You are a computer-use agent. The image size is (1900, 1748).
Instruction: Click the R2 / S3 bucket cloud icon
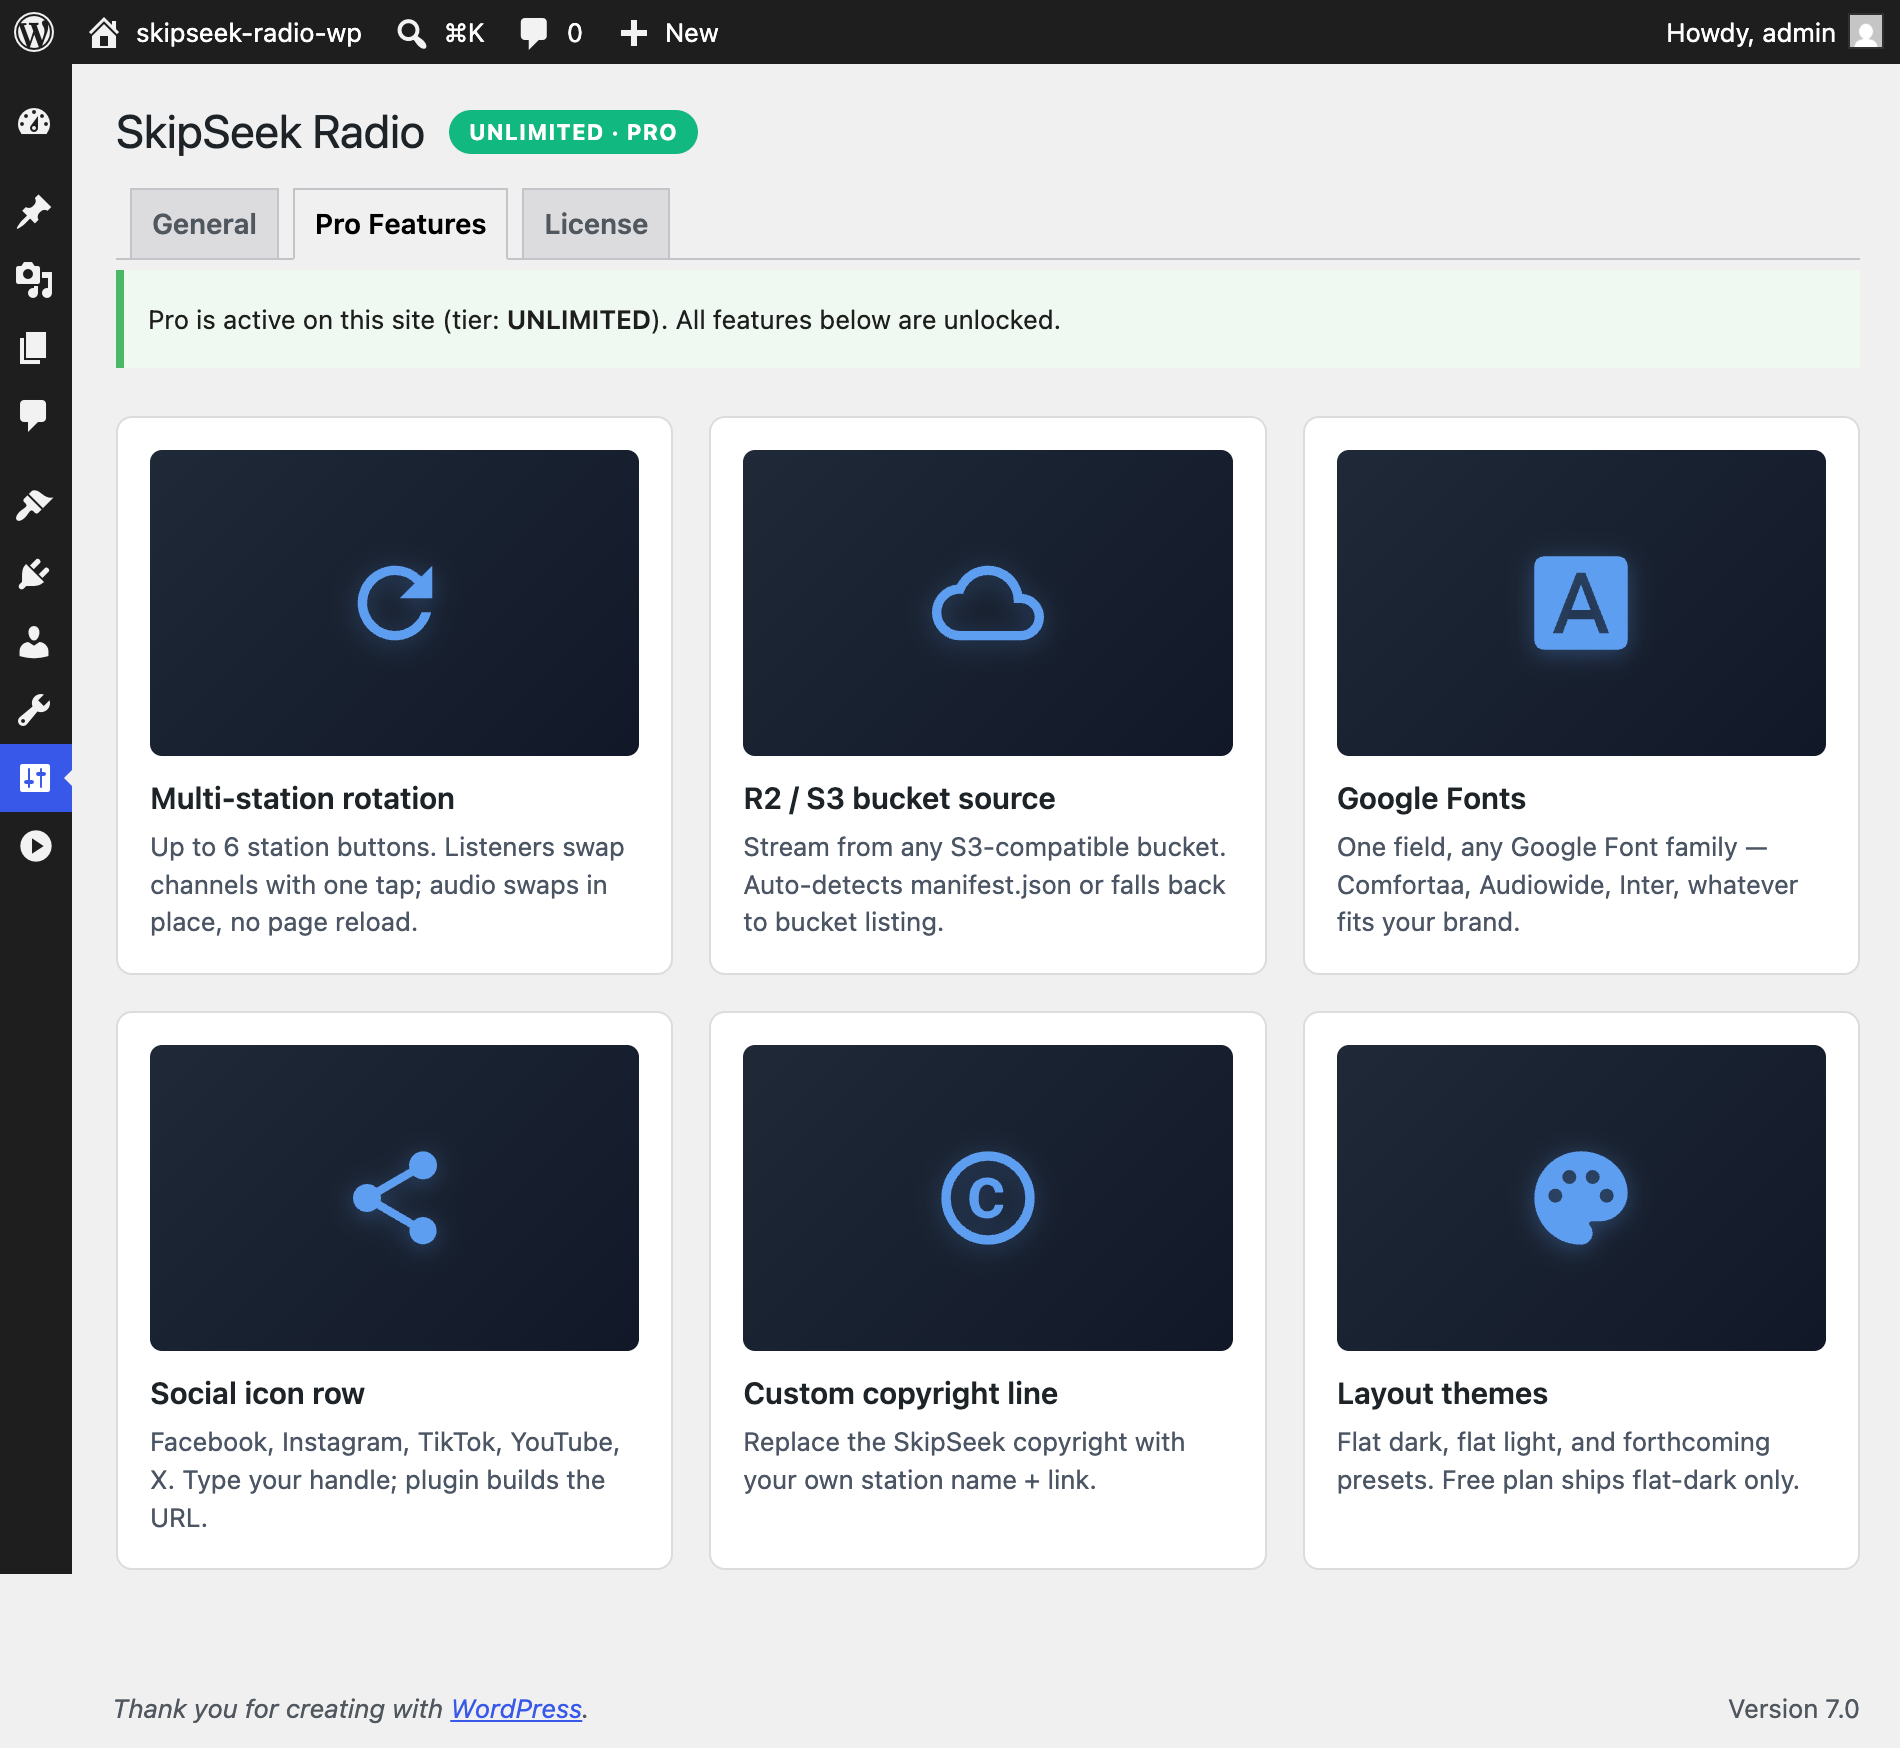point(988,603)
